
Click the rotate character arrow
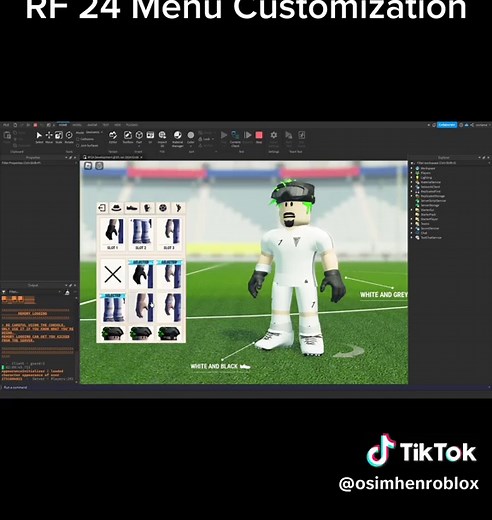pyautogui.click(x=349, y=352)
